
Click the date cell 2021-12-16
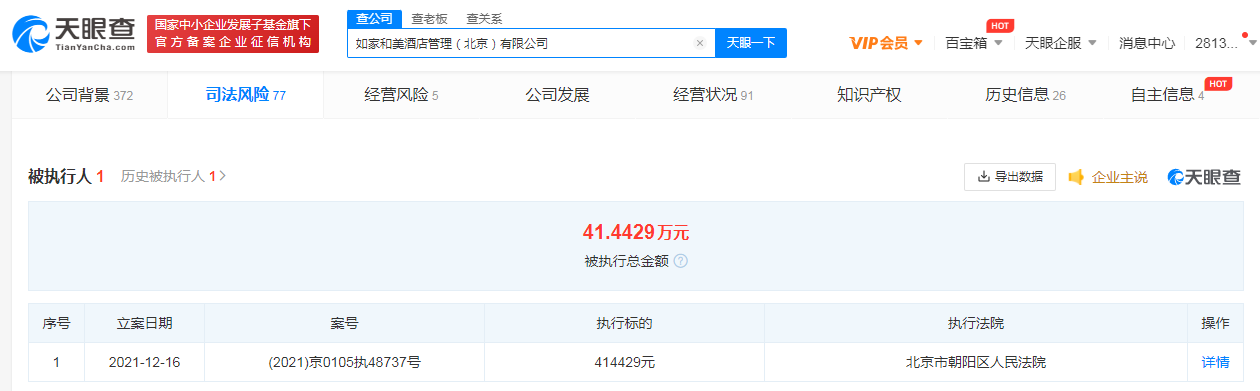pos(145,362)
